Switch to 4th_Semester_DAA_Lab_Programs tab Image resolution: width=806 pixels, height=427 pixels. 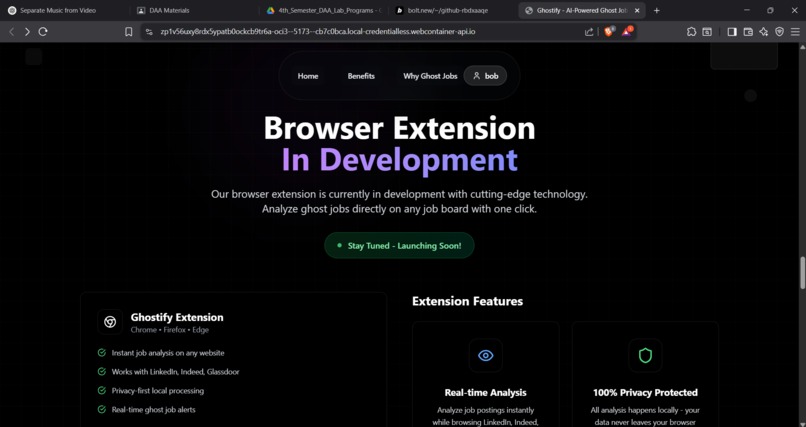point(324,10)
